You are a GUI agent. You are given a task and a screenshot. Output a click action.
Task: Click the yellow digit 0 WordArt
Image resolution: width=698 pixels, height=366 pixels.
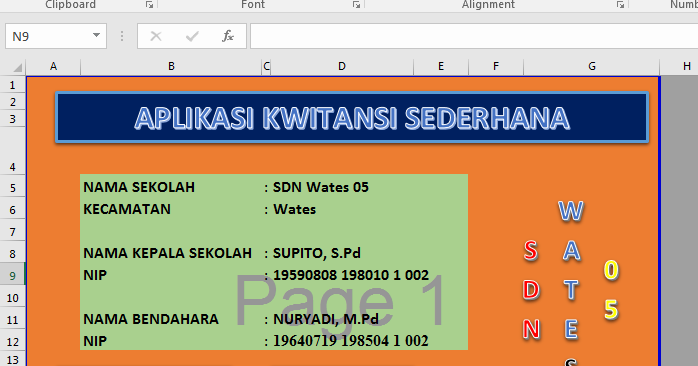[612, 270]
